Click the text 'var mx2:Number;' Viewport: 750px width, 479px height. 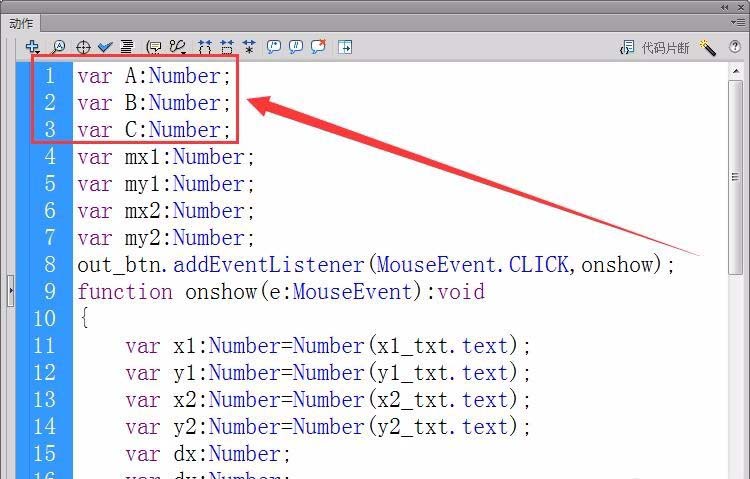pos(166,211)
